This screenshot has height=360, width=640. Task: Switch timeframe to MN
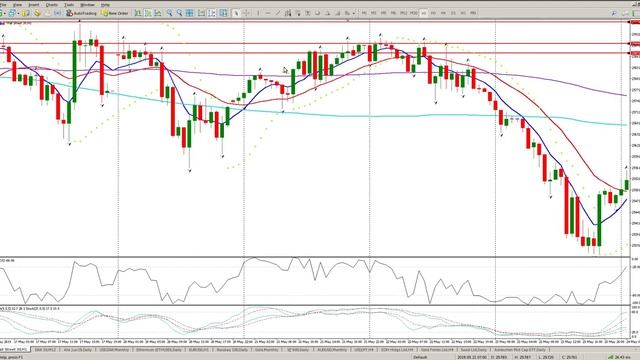[473, 13]
